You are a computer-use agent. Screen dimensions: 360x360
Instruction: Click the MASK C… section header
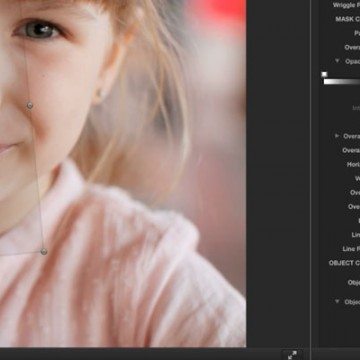348,19
